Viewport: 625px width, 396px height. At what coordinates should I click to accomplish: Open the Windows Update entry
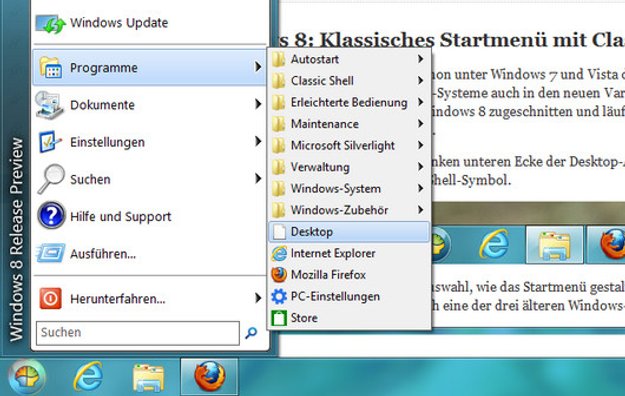(149, 23)
